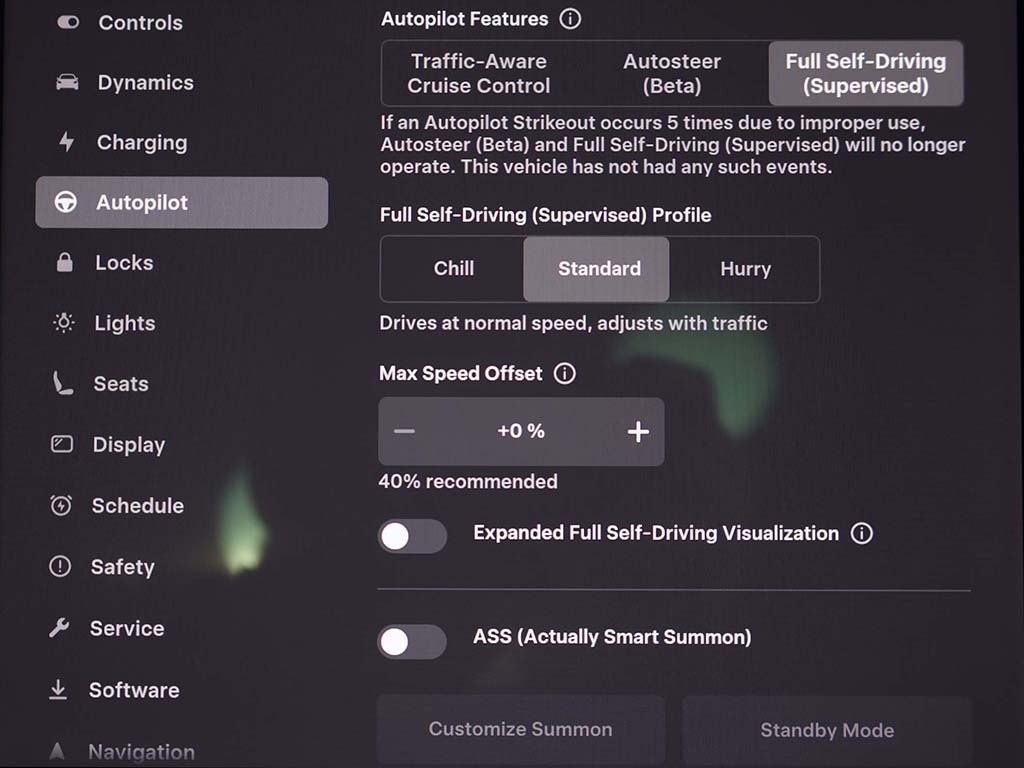The image size is (1024, 768).
Task: Go to Safety settings
Action: tap(122, 567)
